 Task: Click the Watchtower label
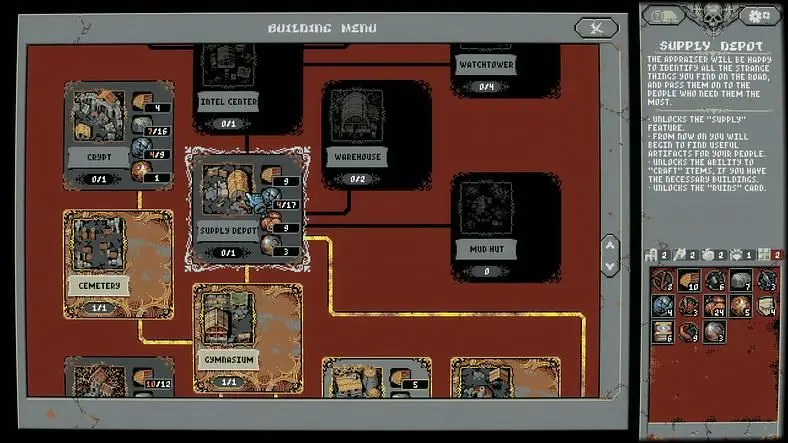pyautogui.click(x=486, y=65)
